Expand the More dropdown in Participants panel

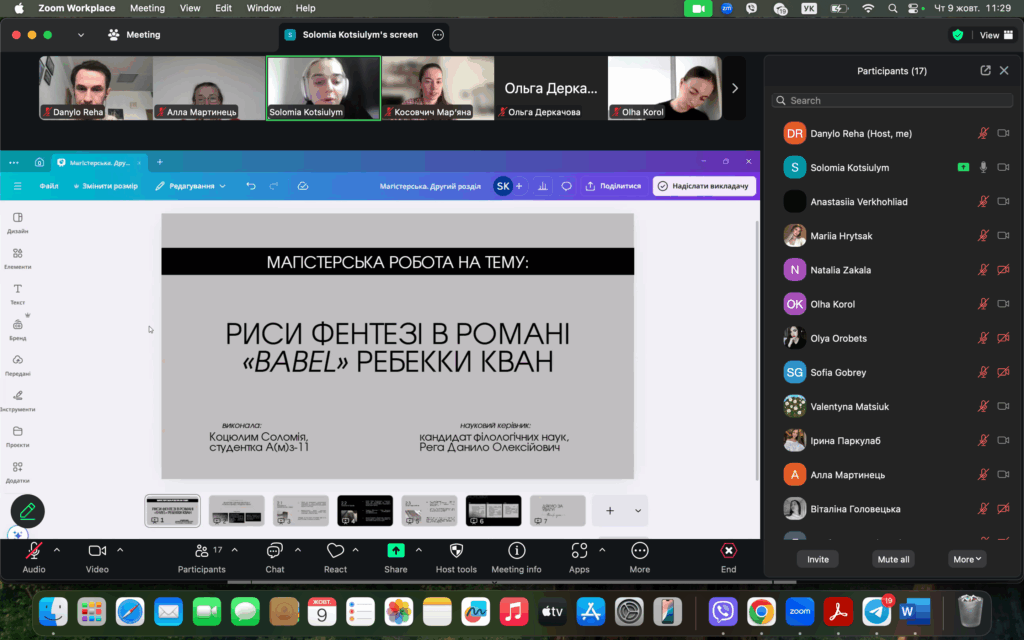pos(968,559)
